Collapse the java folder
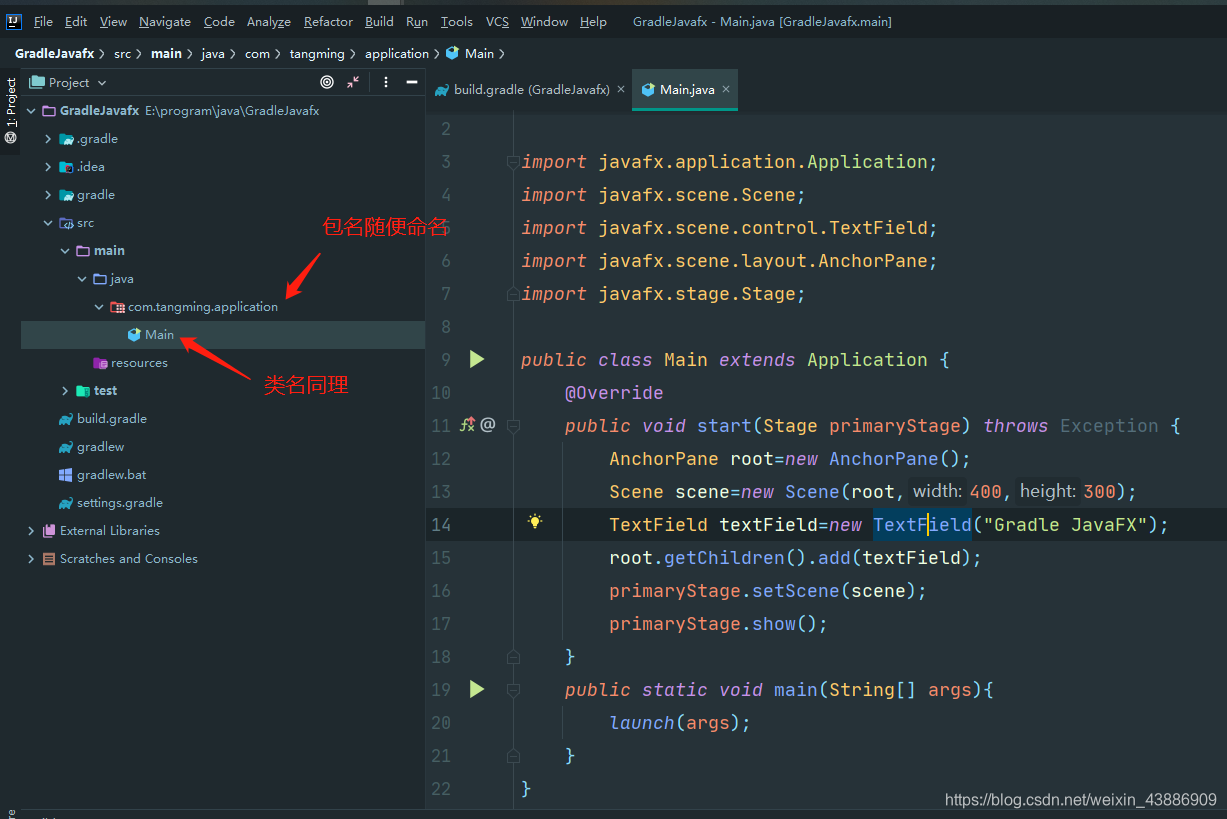This screenshot has width=1227, height=819. pos(82,279)
